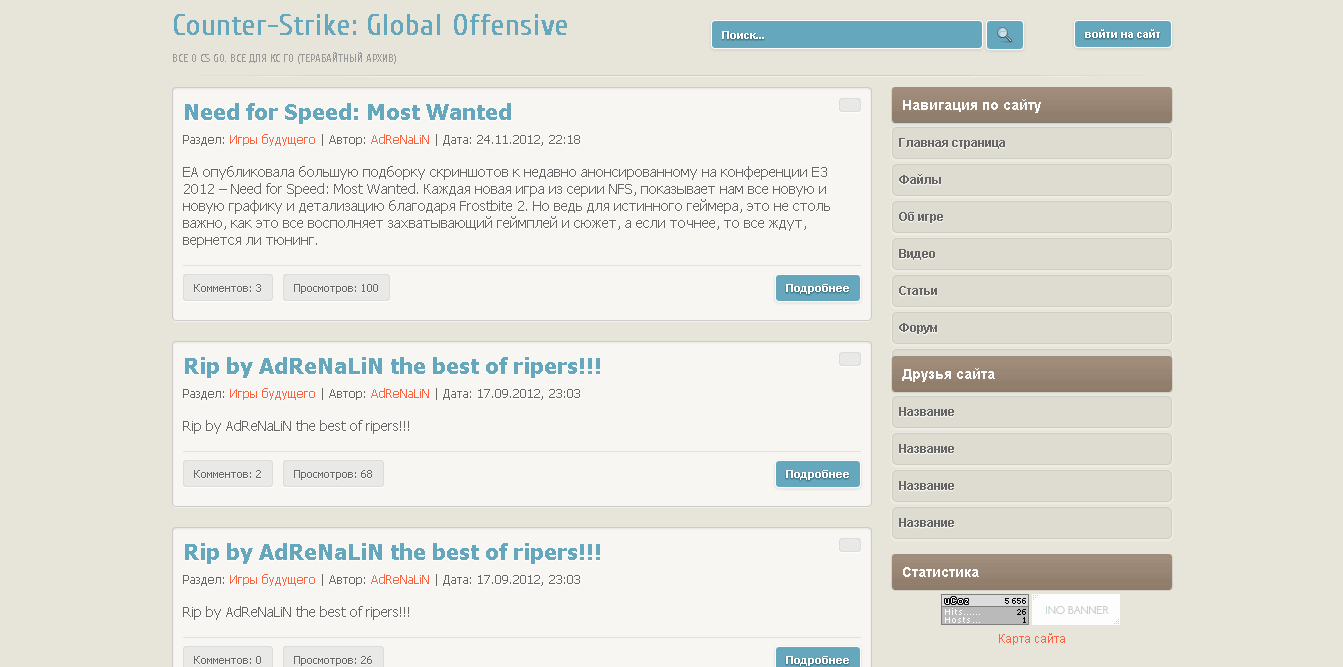This screenshot has width=1343, height=667.
Task: Open Need for Speed: Most Wanted title
Action: [347, 112]
